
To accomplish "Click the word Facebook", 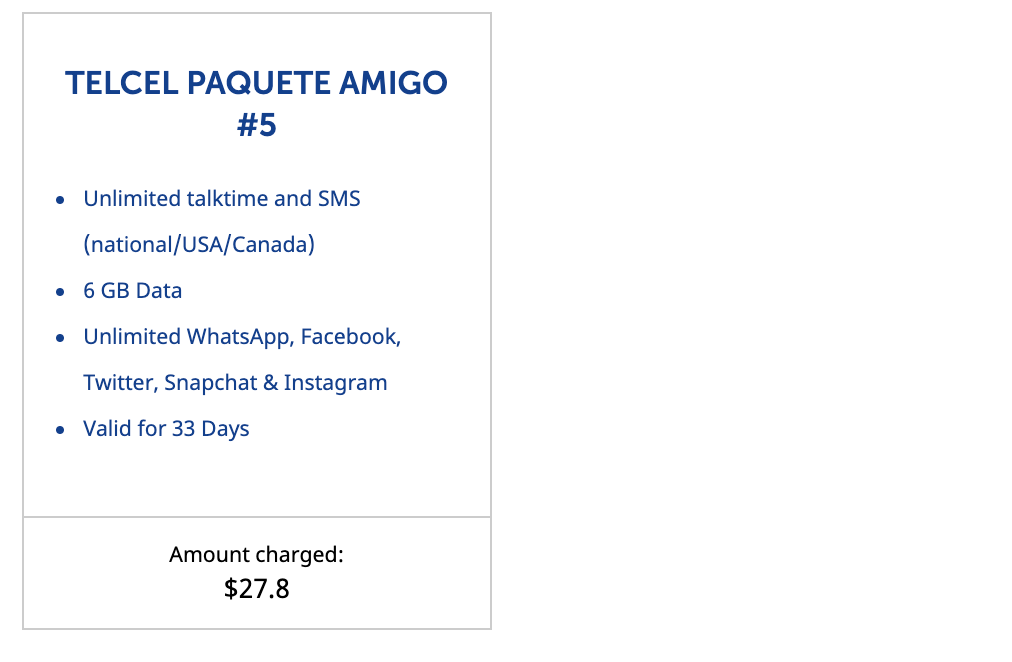I will pos(350,337).
